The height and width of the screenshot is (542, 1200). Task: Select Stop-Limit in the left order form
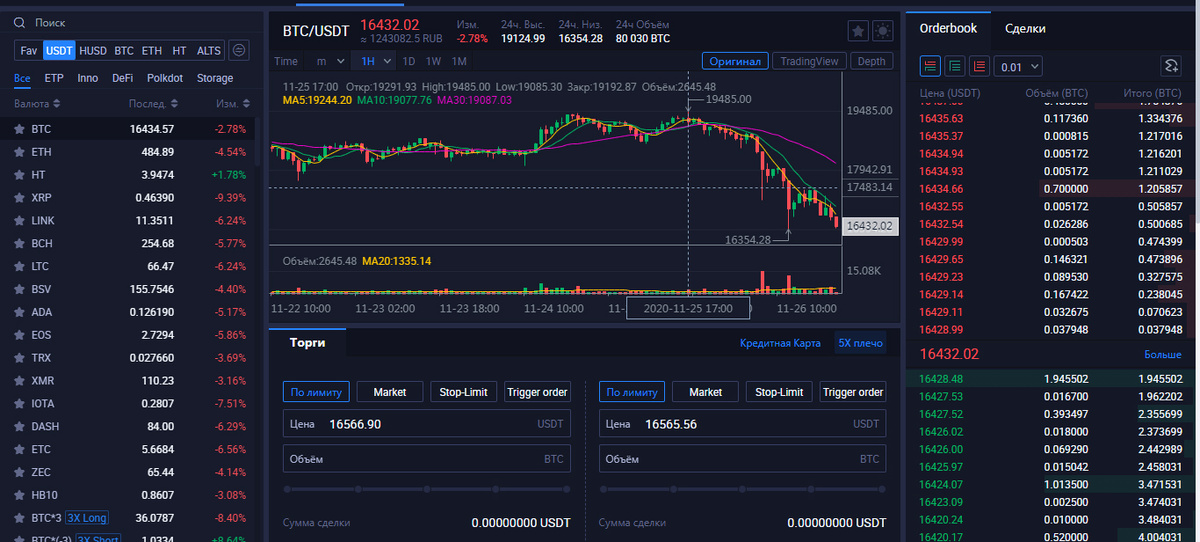(x=463, y=392)
